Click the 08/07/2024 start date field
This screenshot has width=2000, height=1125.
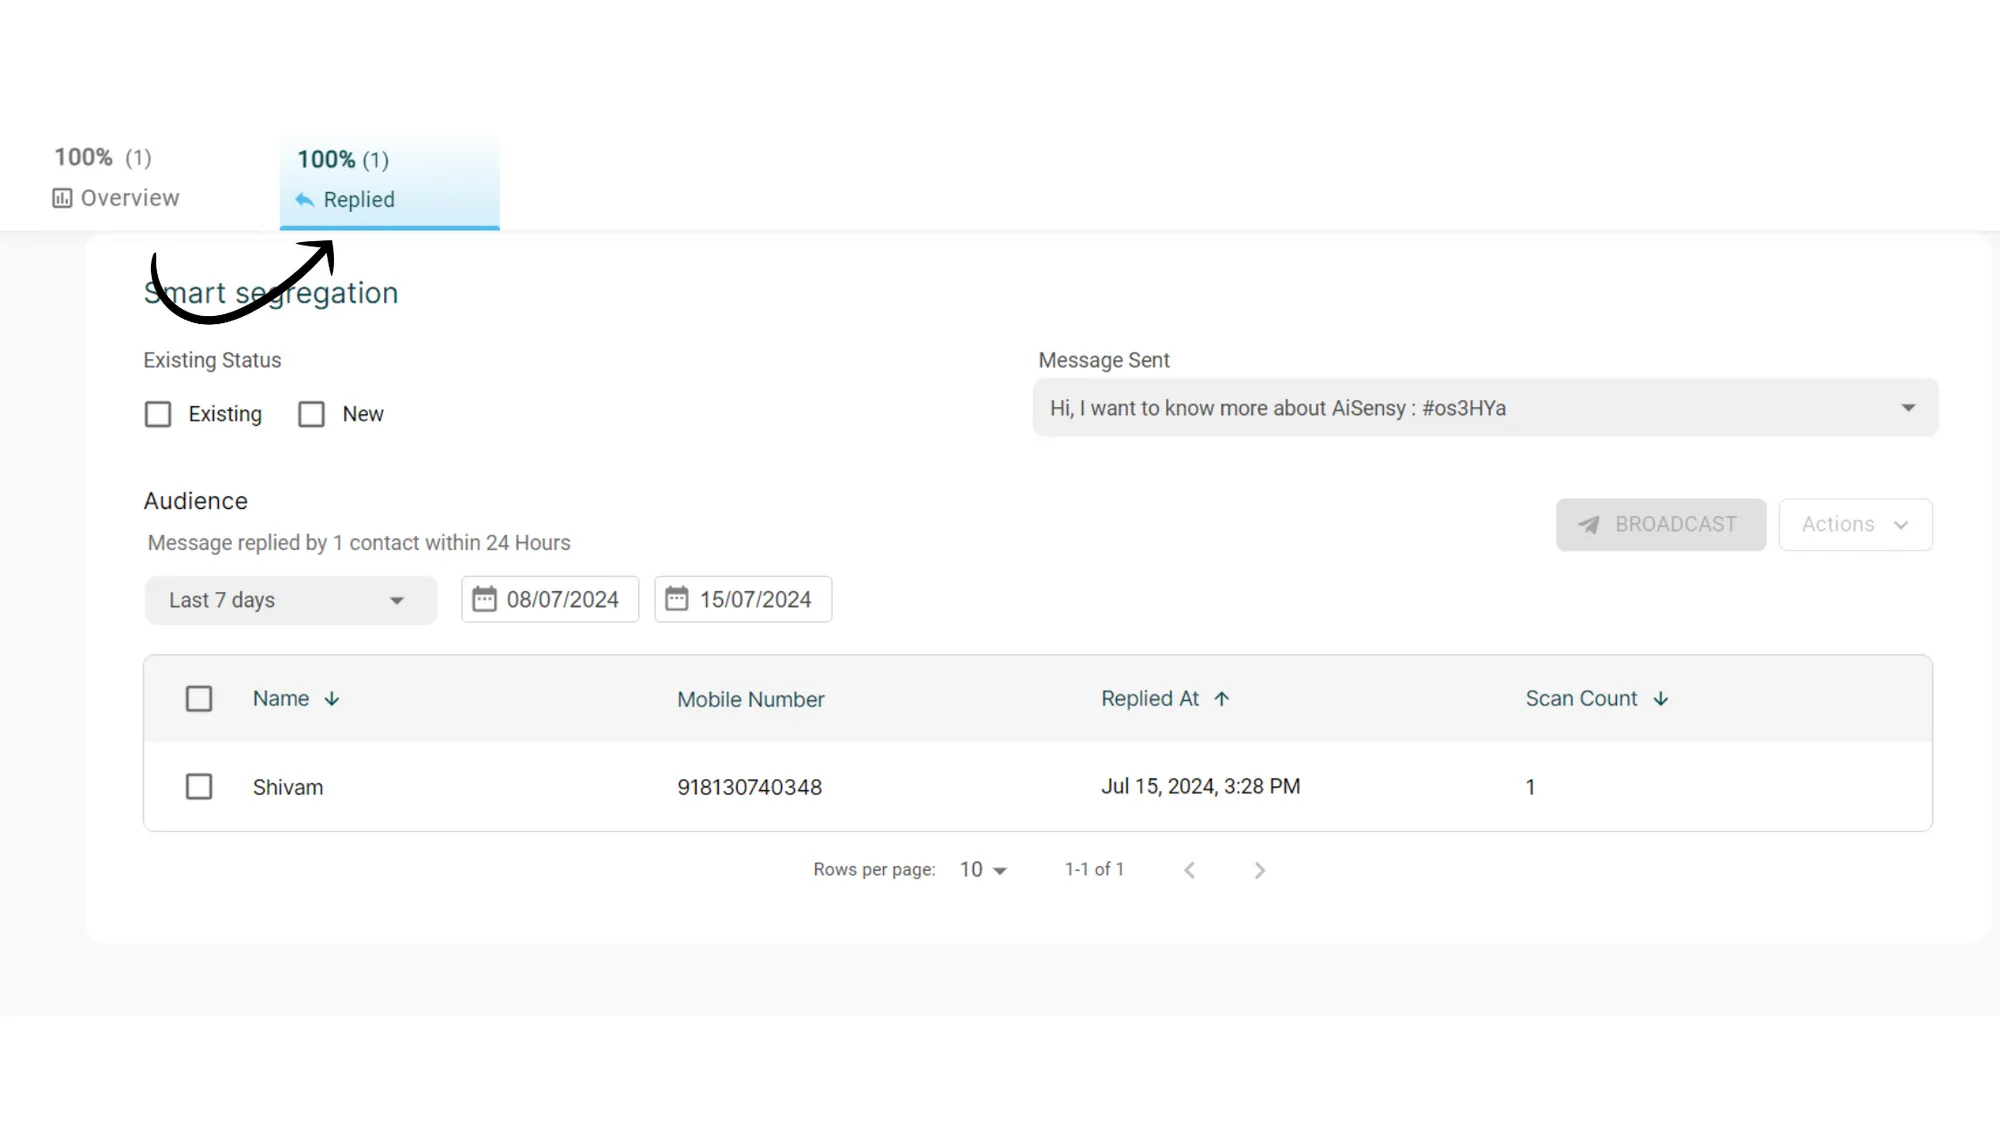562,599
